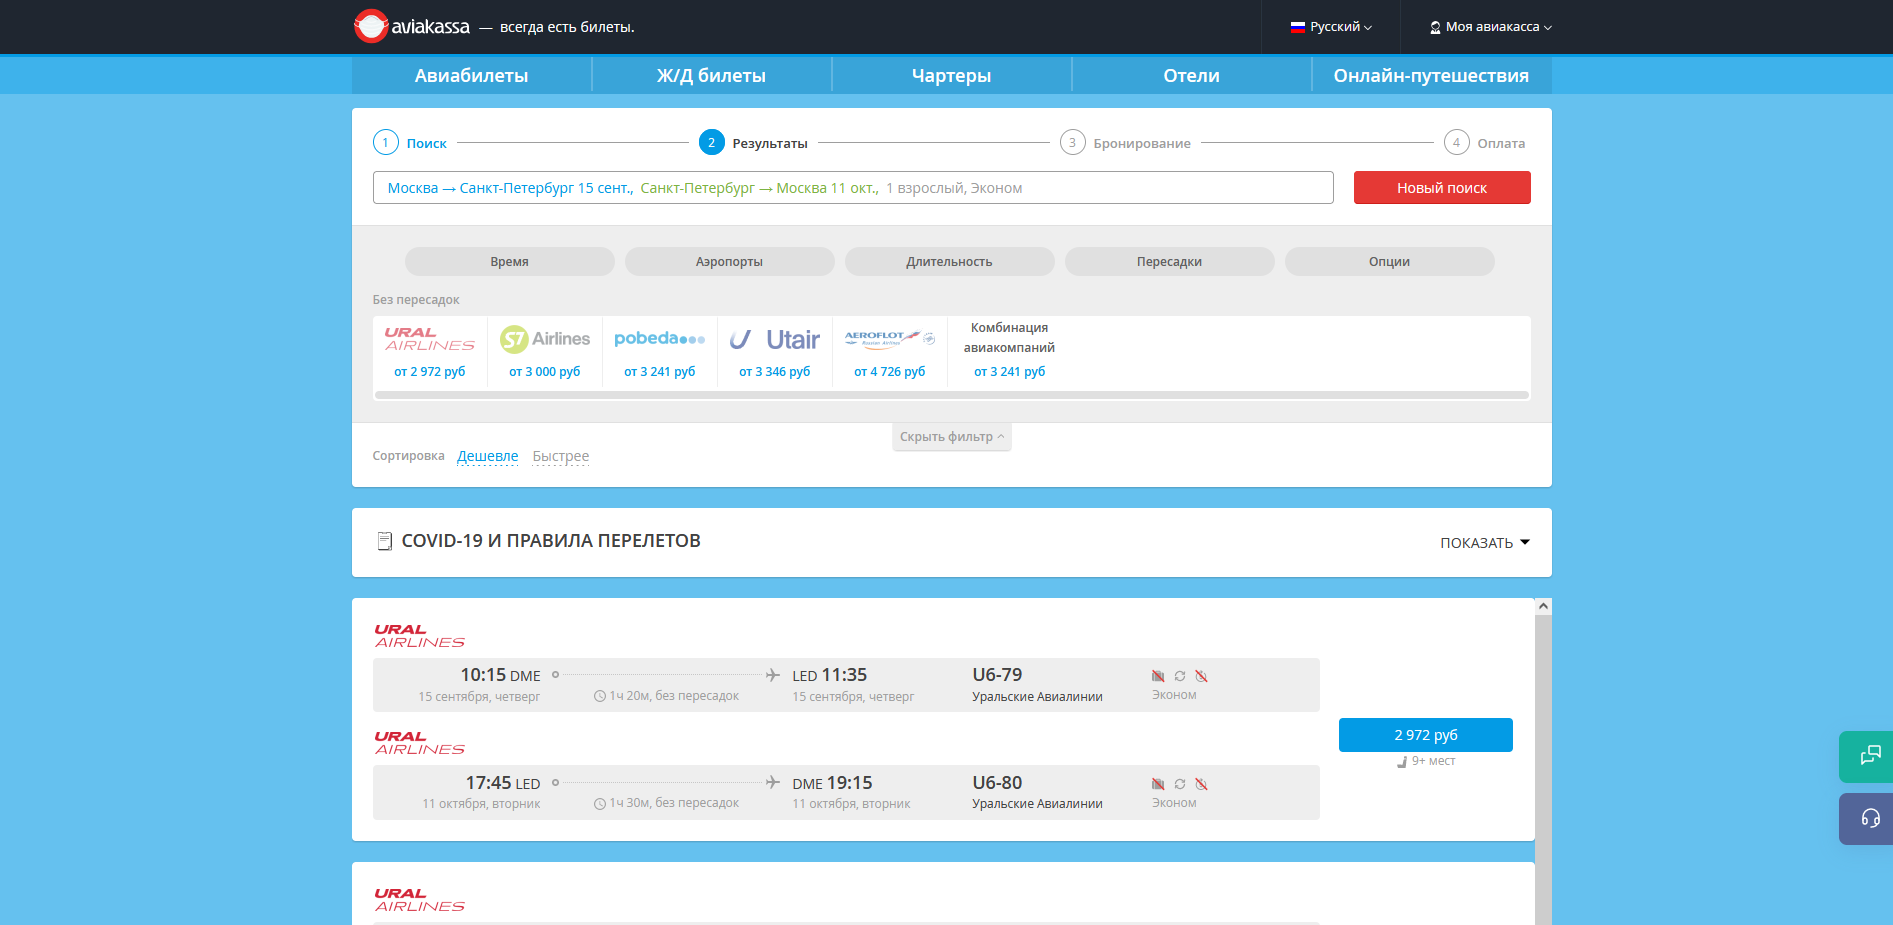Expand the Длительность filter
The width and height of the screenshot is (1893, 925).
click(x=949, y=261)
